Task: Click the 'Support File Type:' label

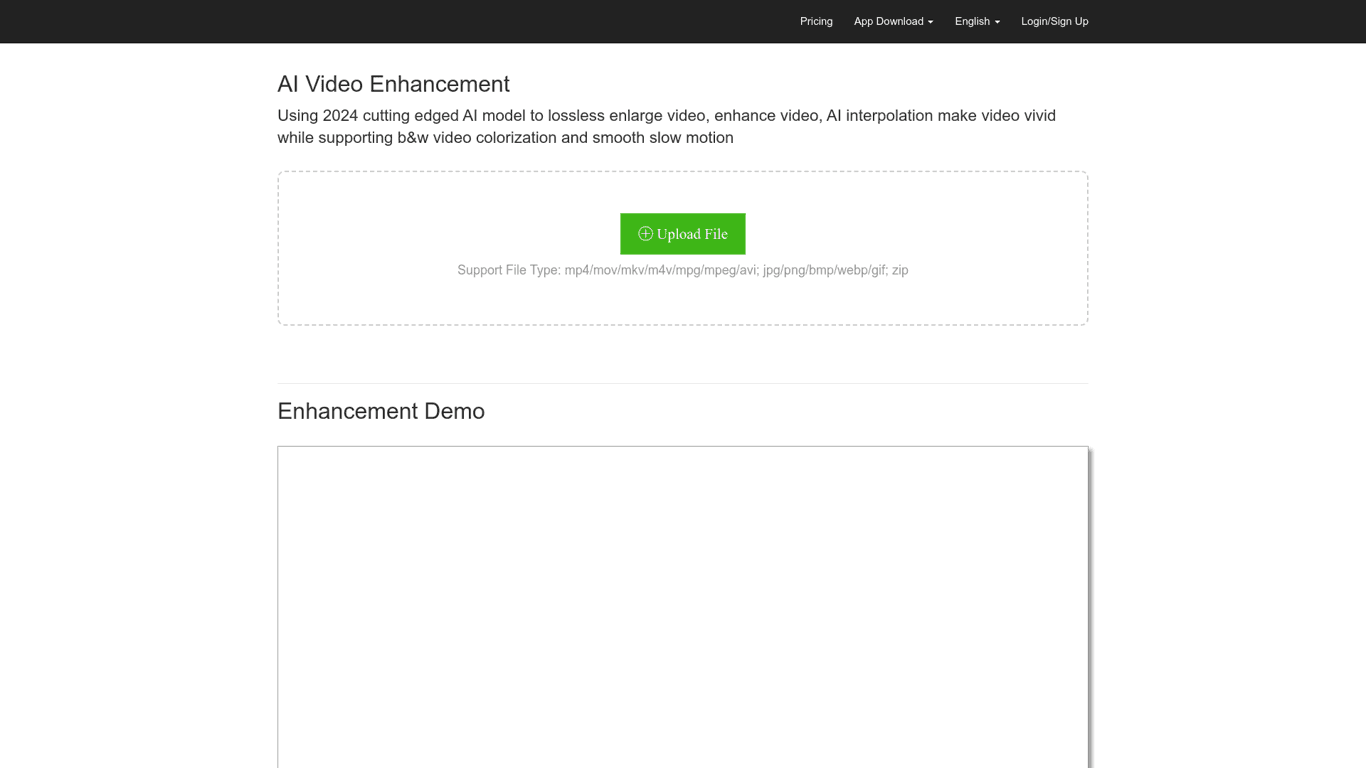Action: pos(508,270)
